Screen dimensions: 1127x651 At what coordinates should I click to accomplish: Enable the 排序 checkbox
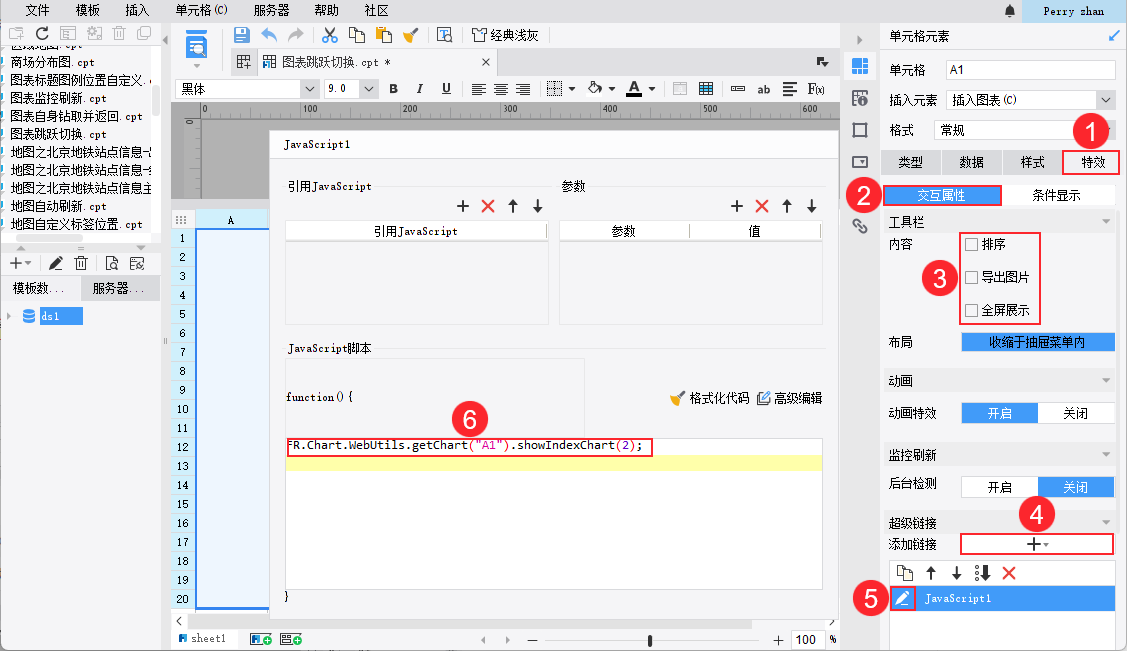point(972,244)
